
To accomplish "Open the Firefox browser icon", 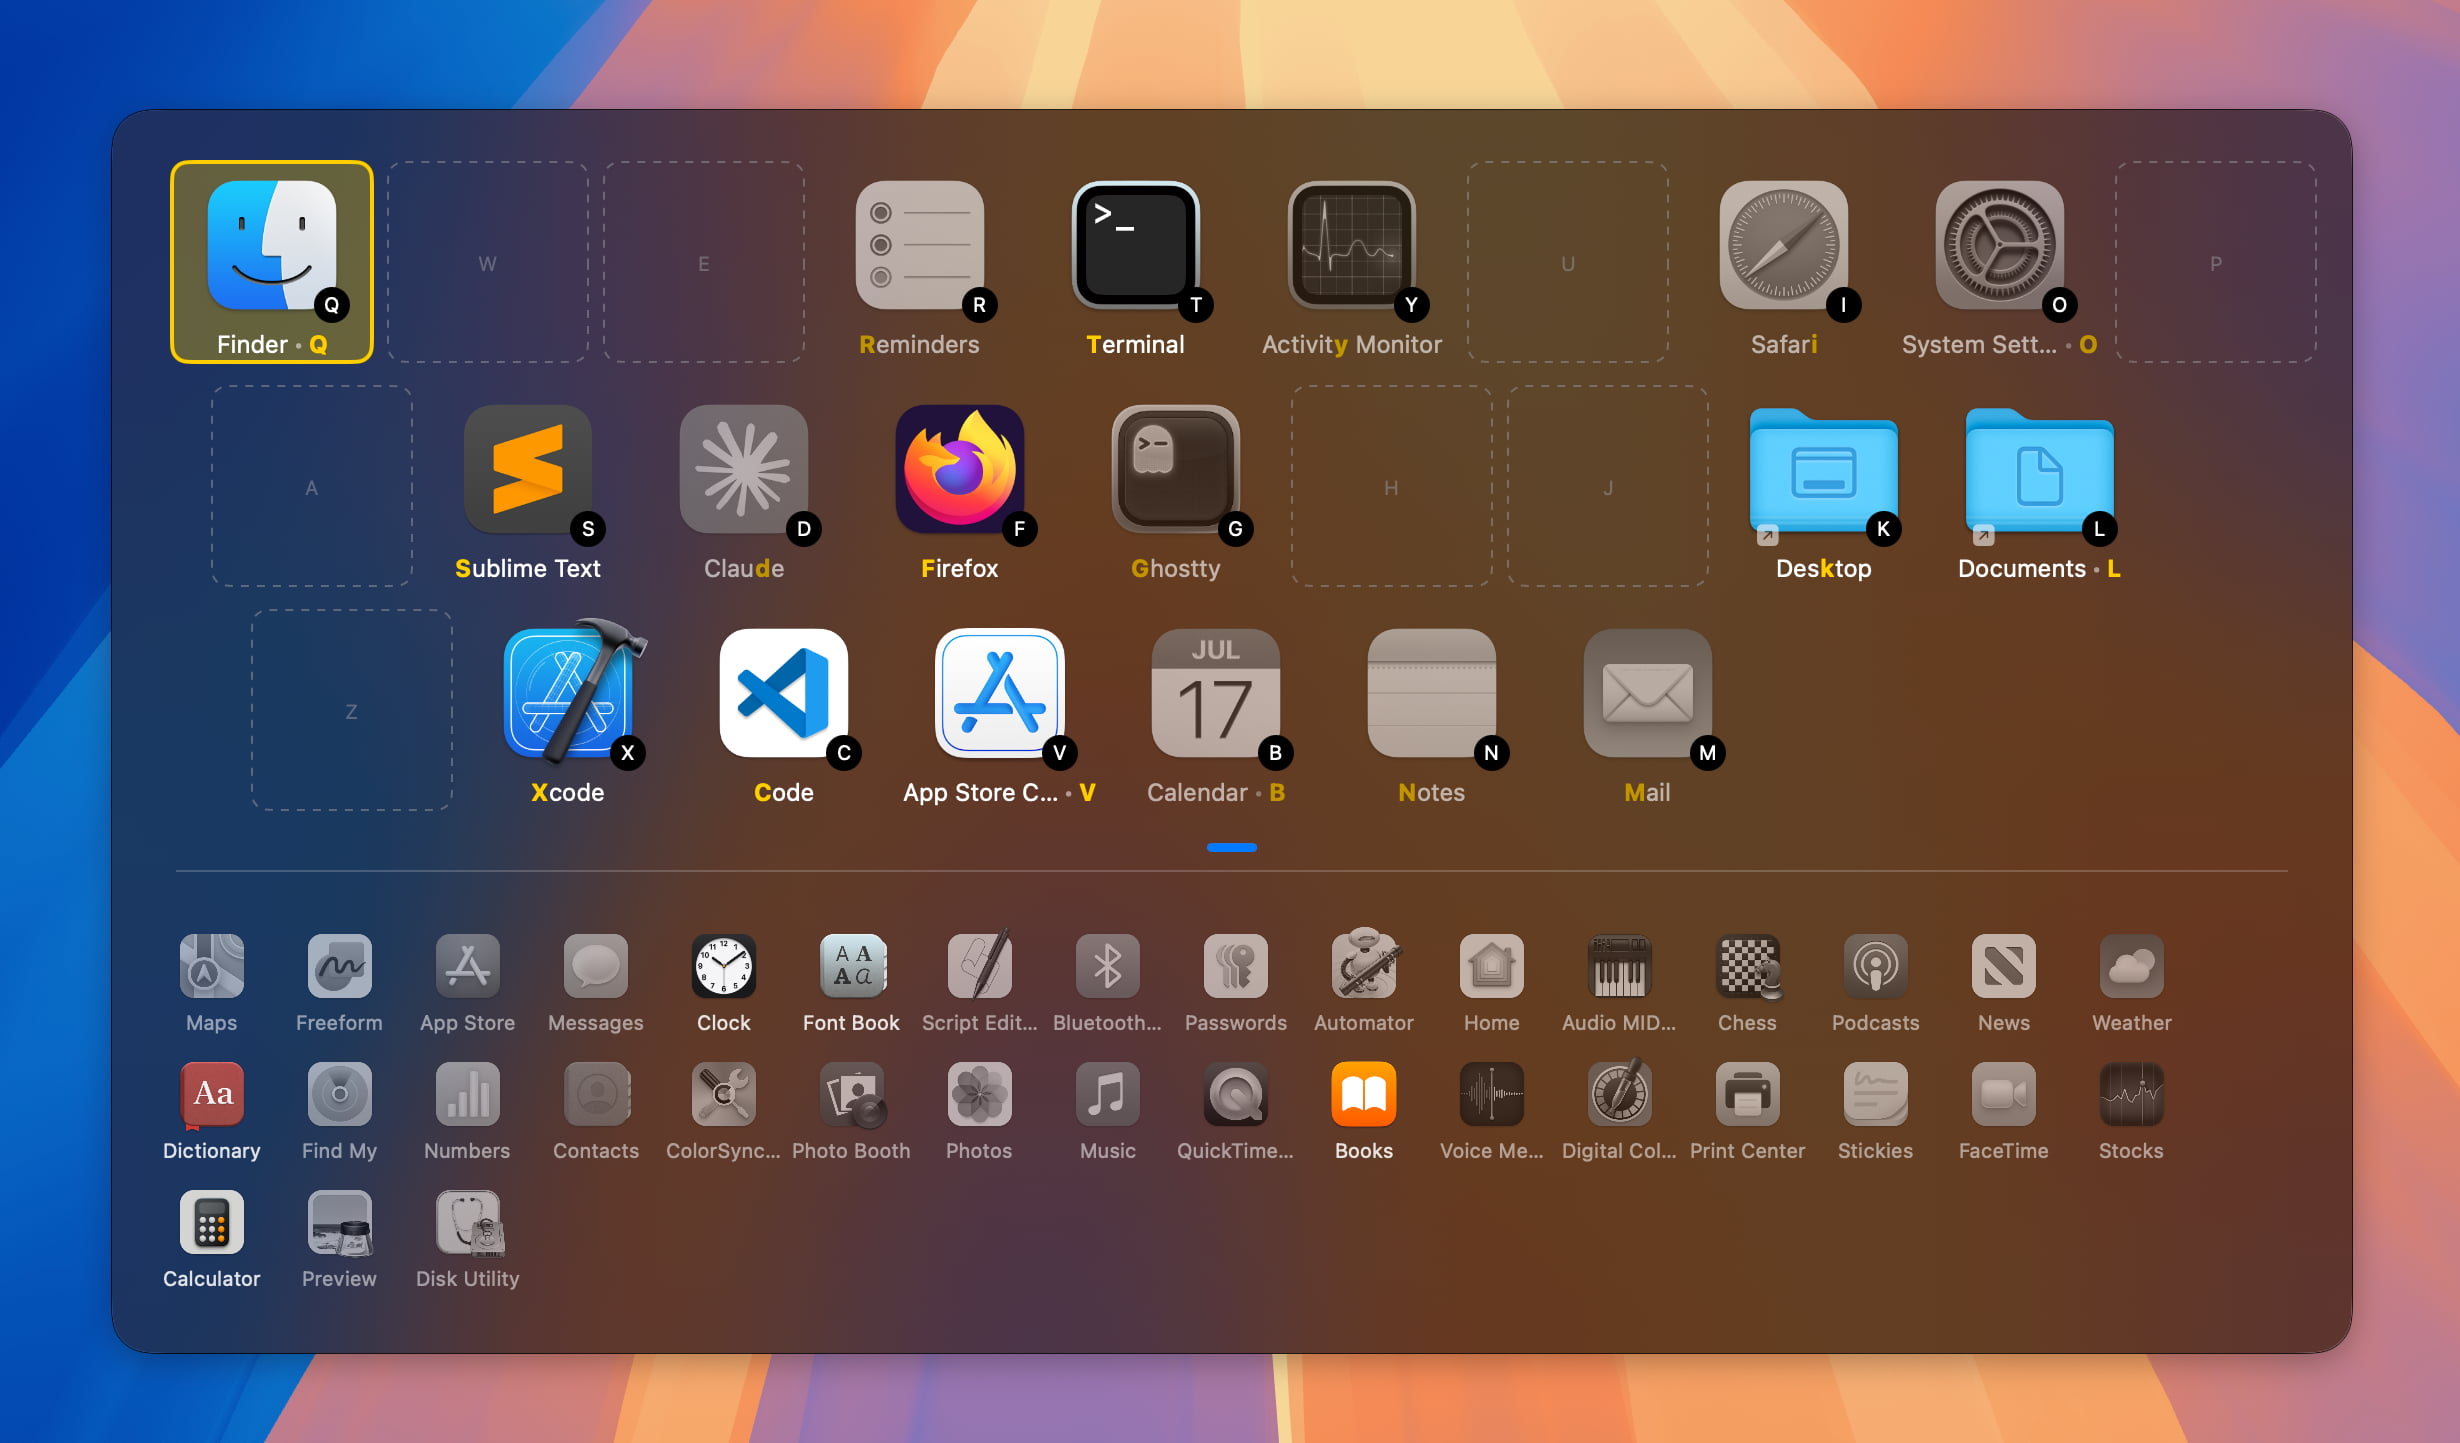I will pyautogui.click(x=959, y=470).
